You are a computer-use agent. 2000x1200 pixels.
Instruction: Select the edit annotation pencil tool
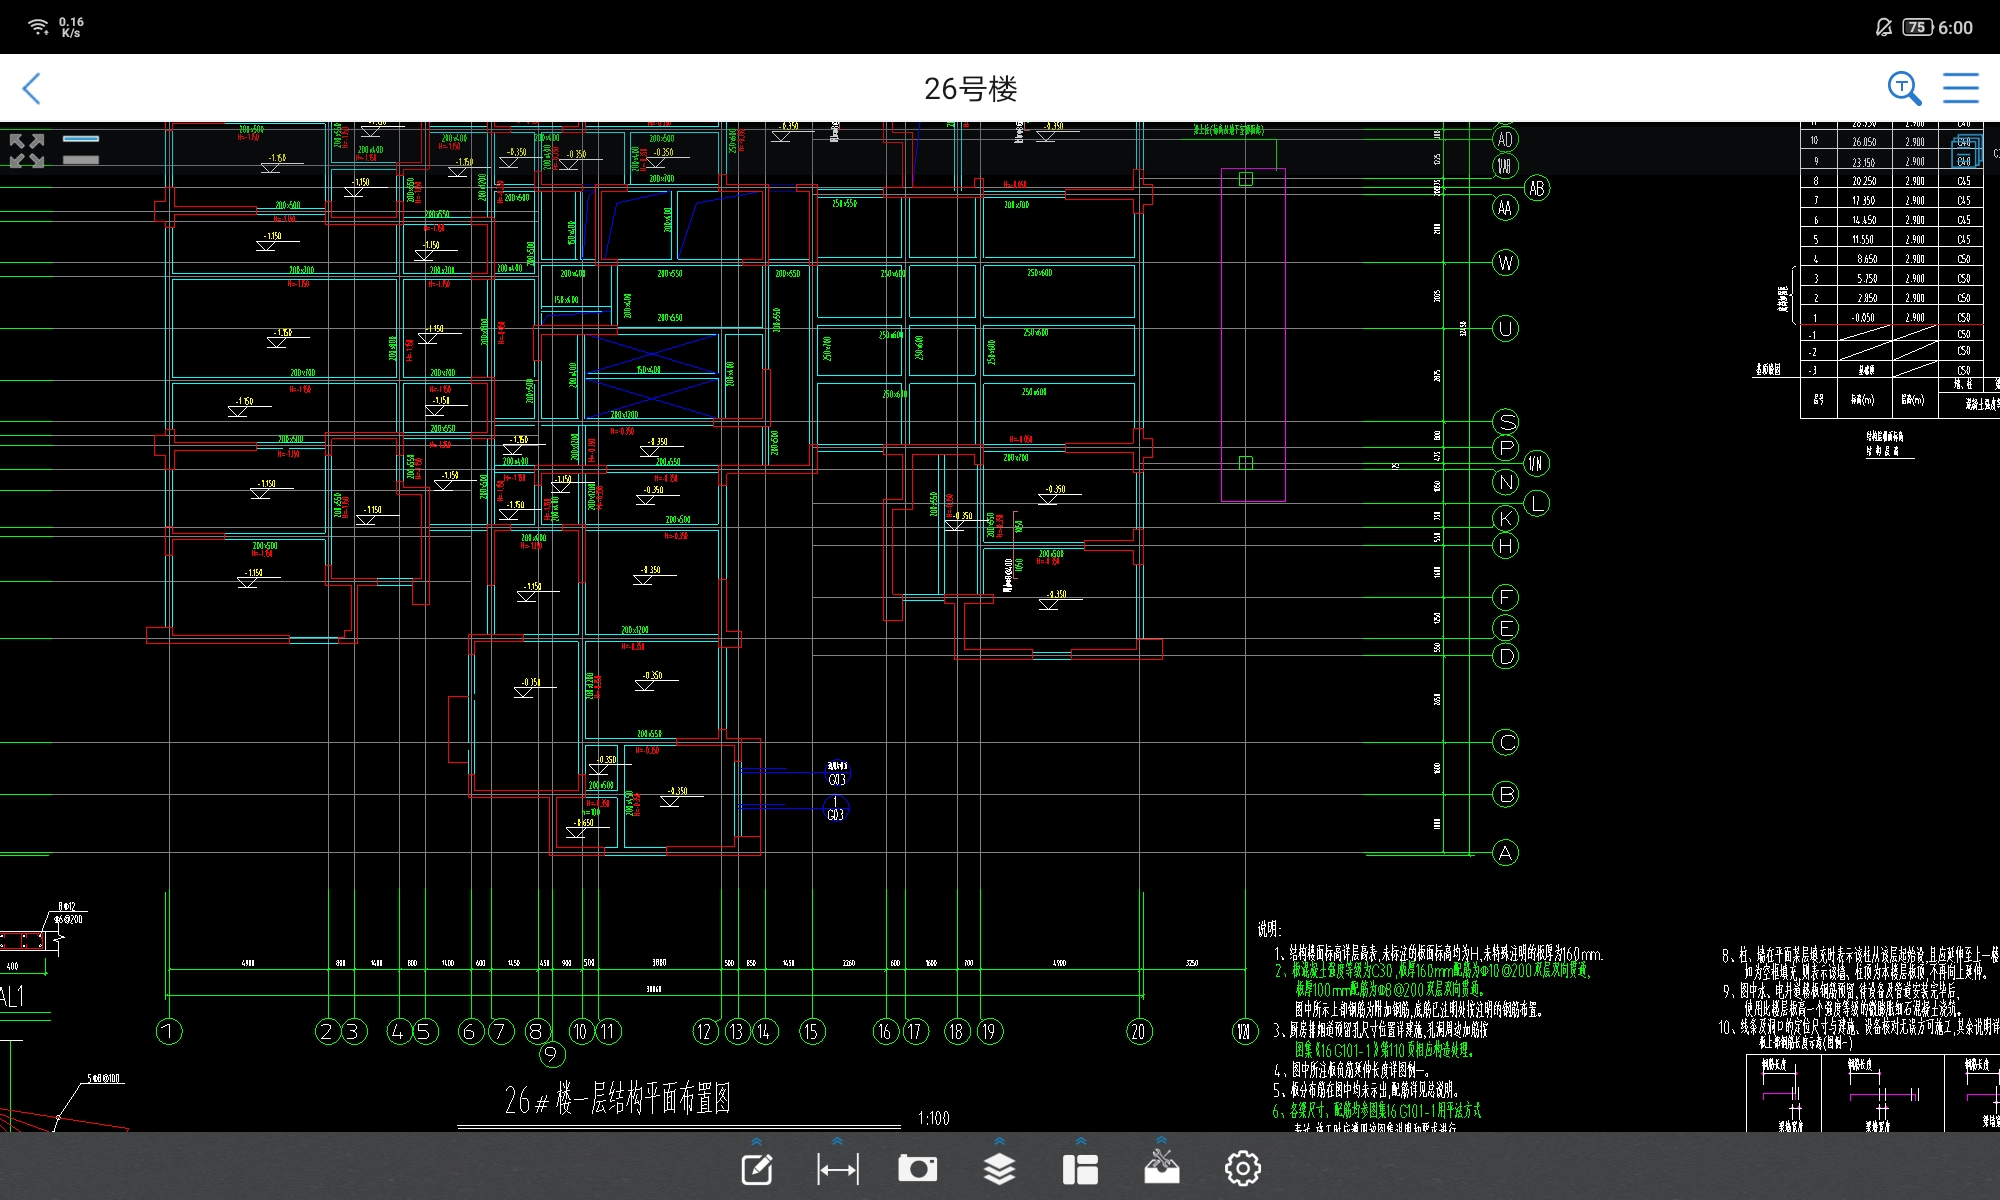point(757,1168)
